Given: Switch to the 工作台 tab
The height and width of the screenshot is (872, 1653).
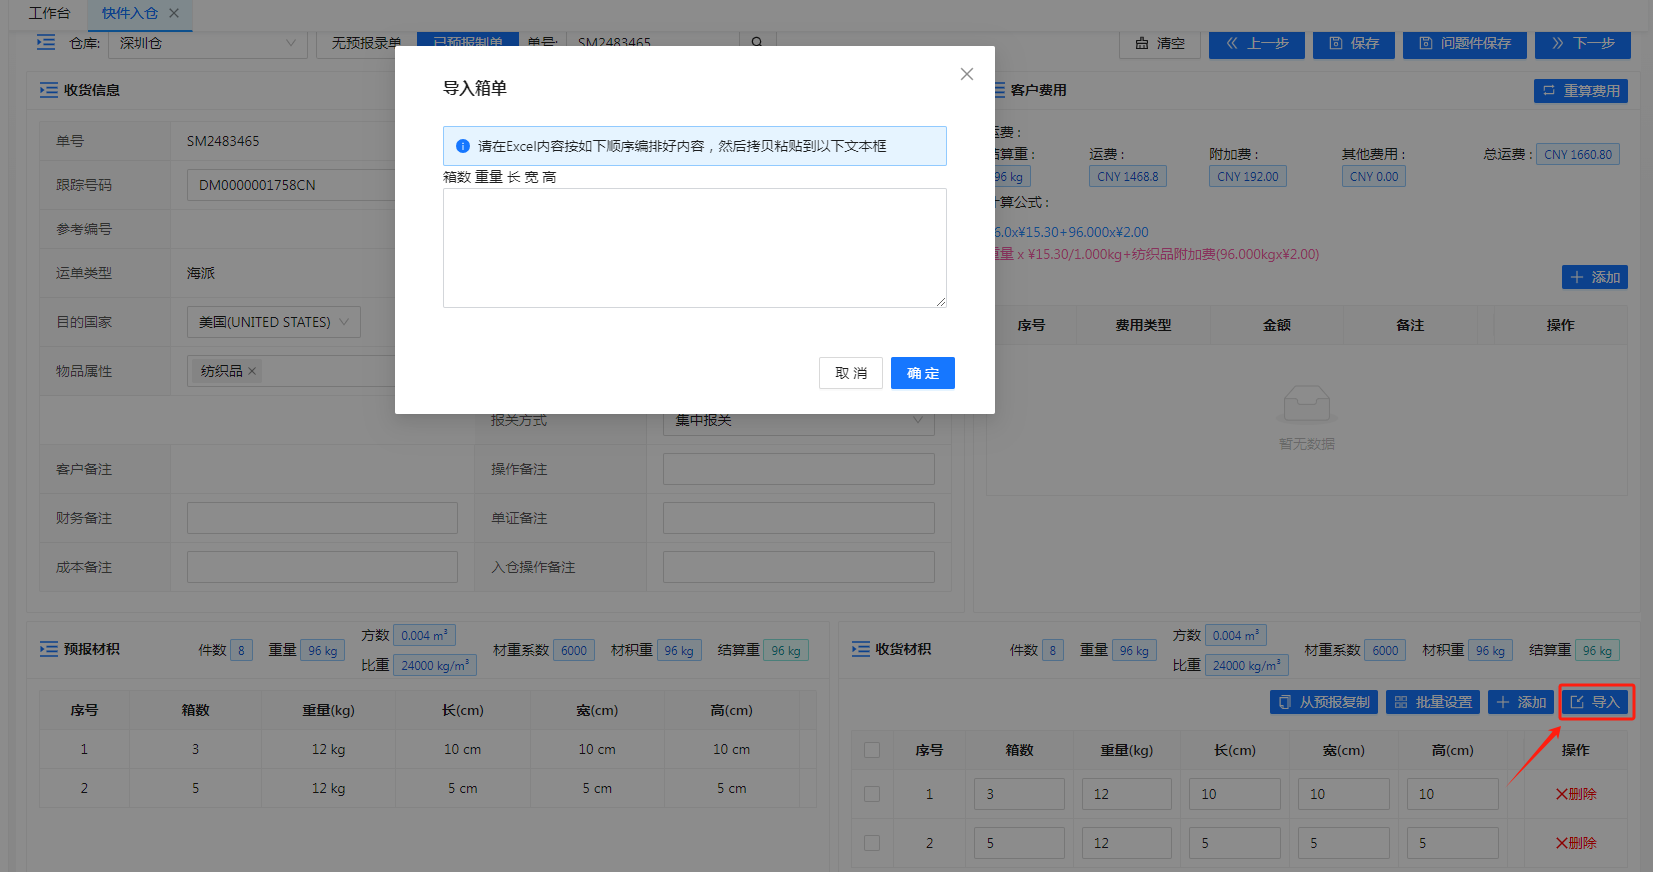Looking at the screenshot, I should click(50, 13).
